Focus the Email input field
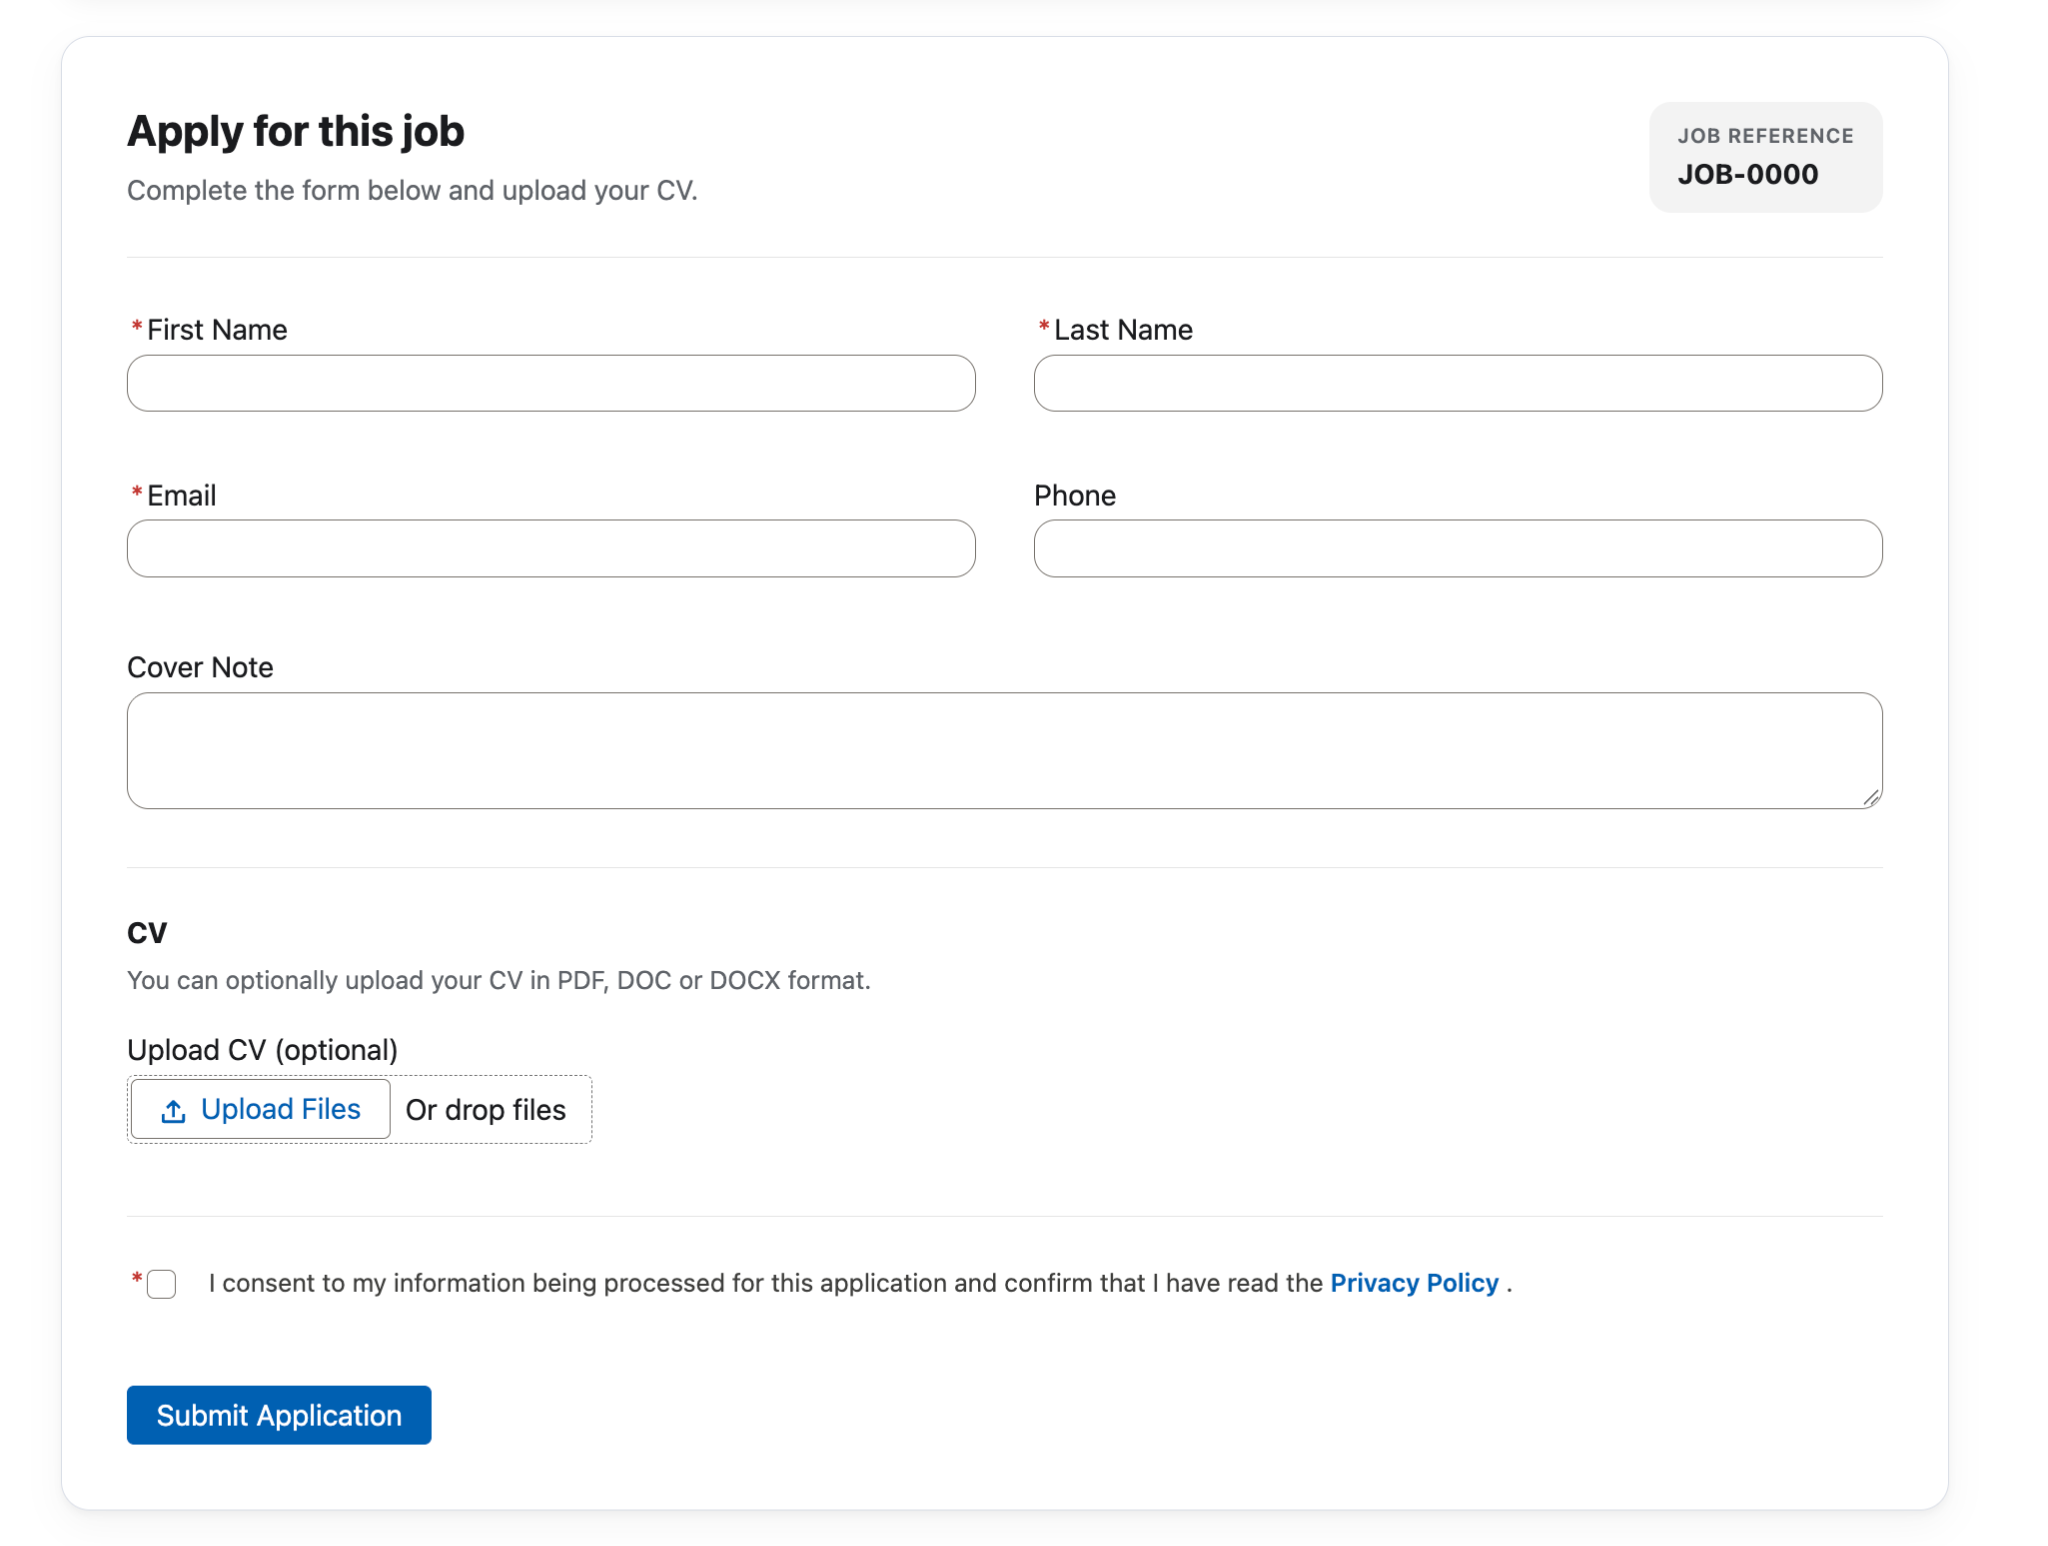 coord(551,548)
